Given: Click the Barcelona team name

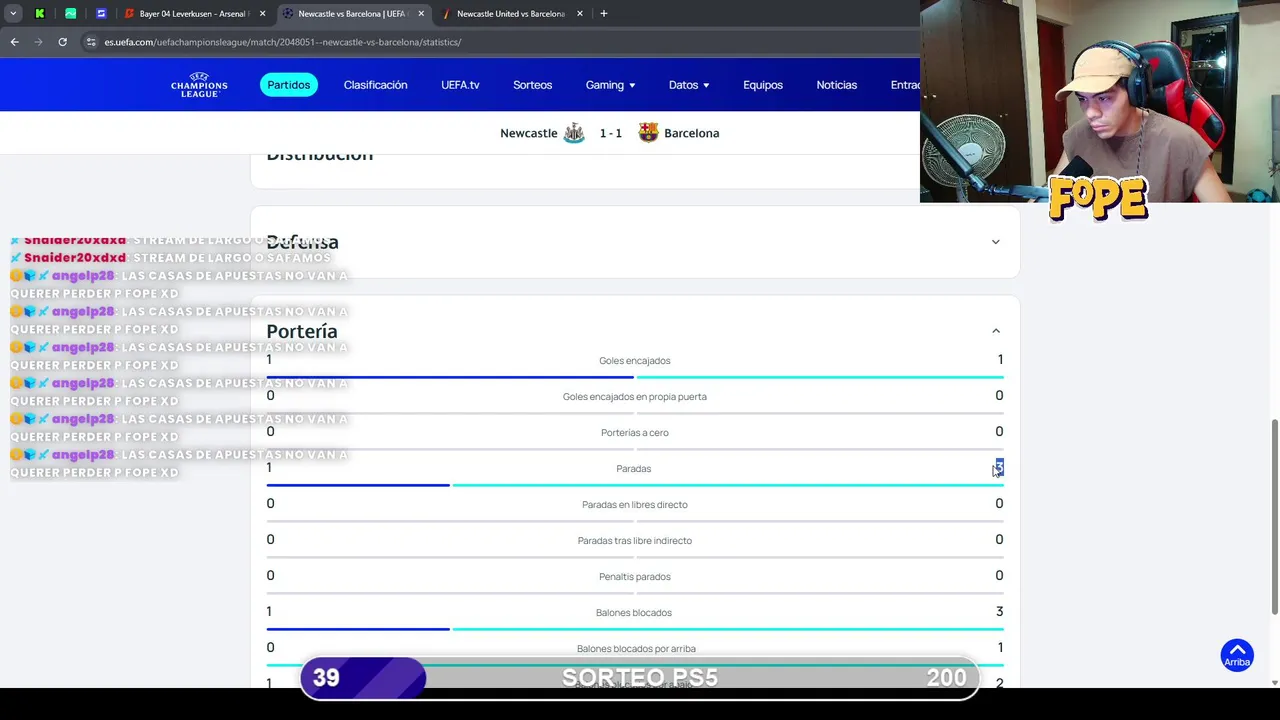Looking at the screenshot, I should pos(691,133).
